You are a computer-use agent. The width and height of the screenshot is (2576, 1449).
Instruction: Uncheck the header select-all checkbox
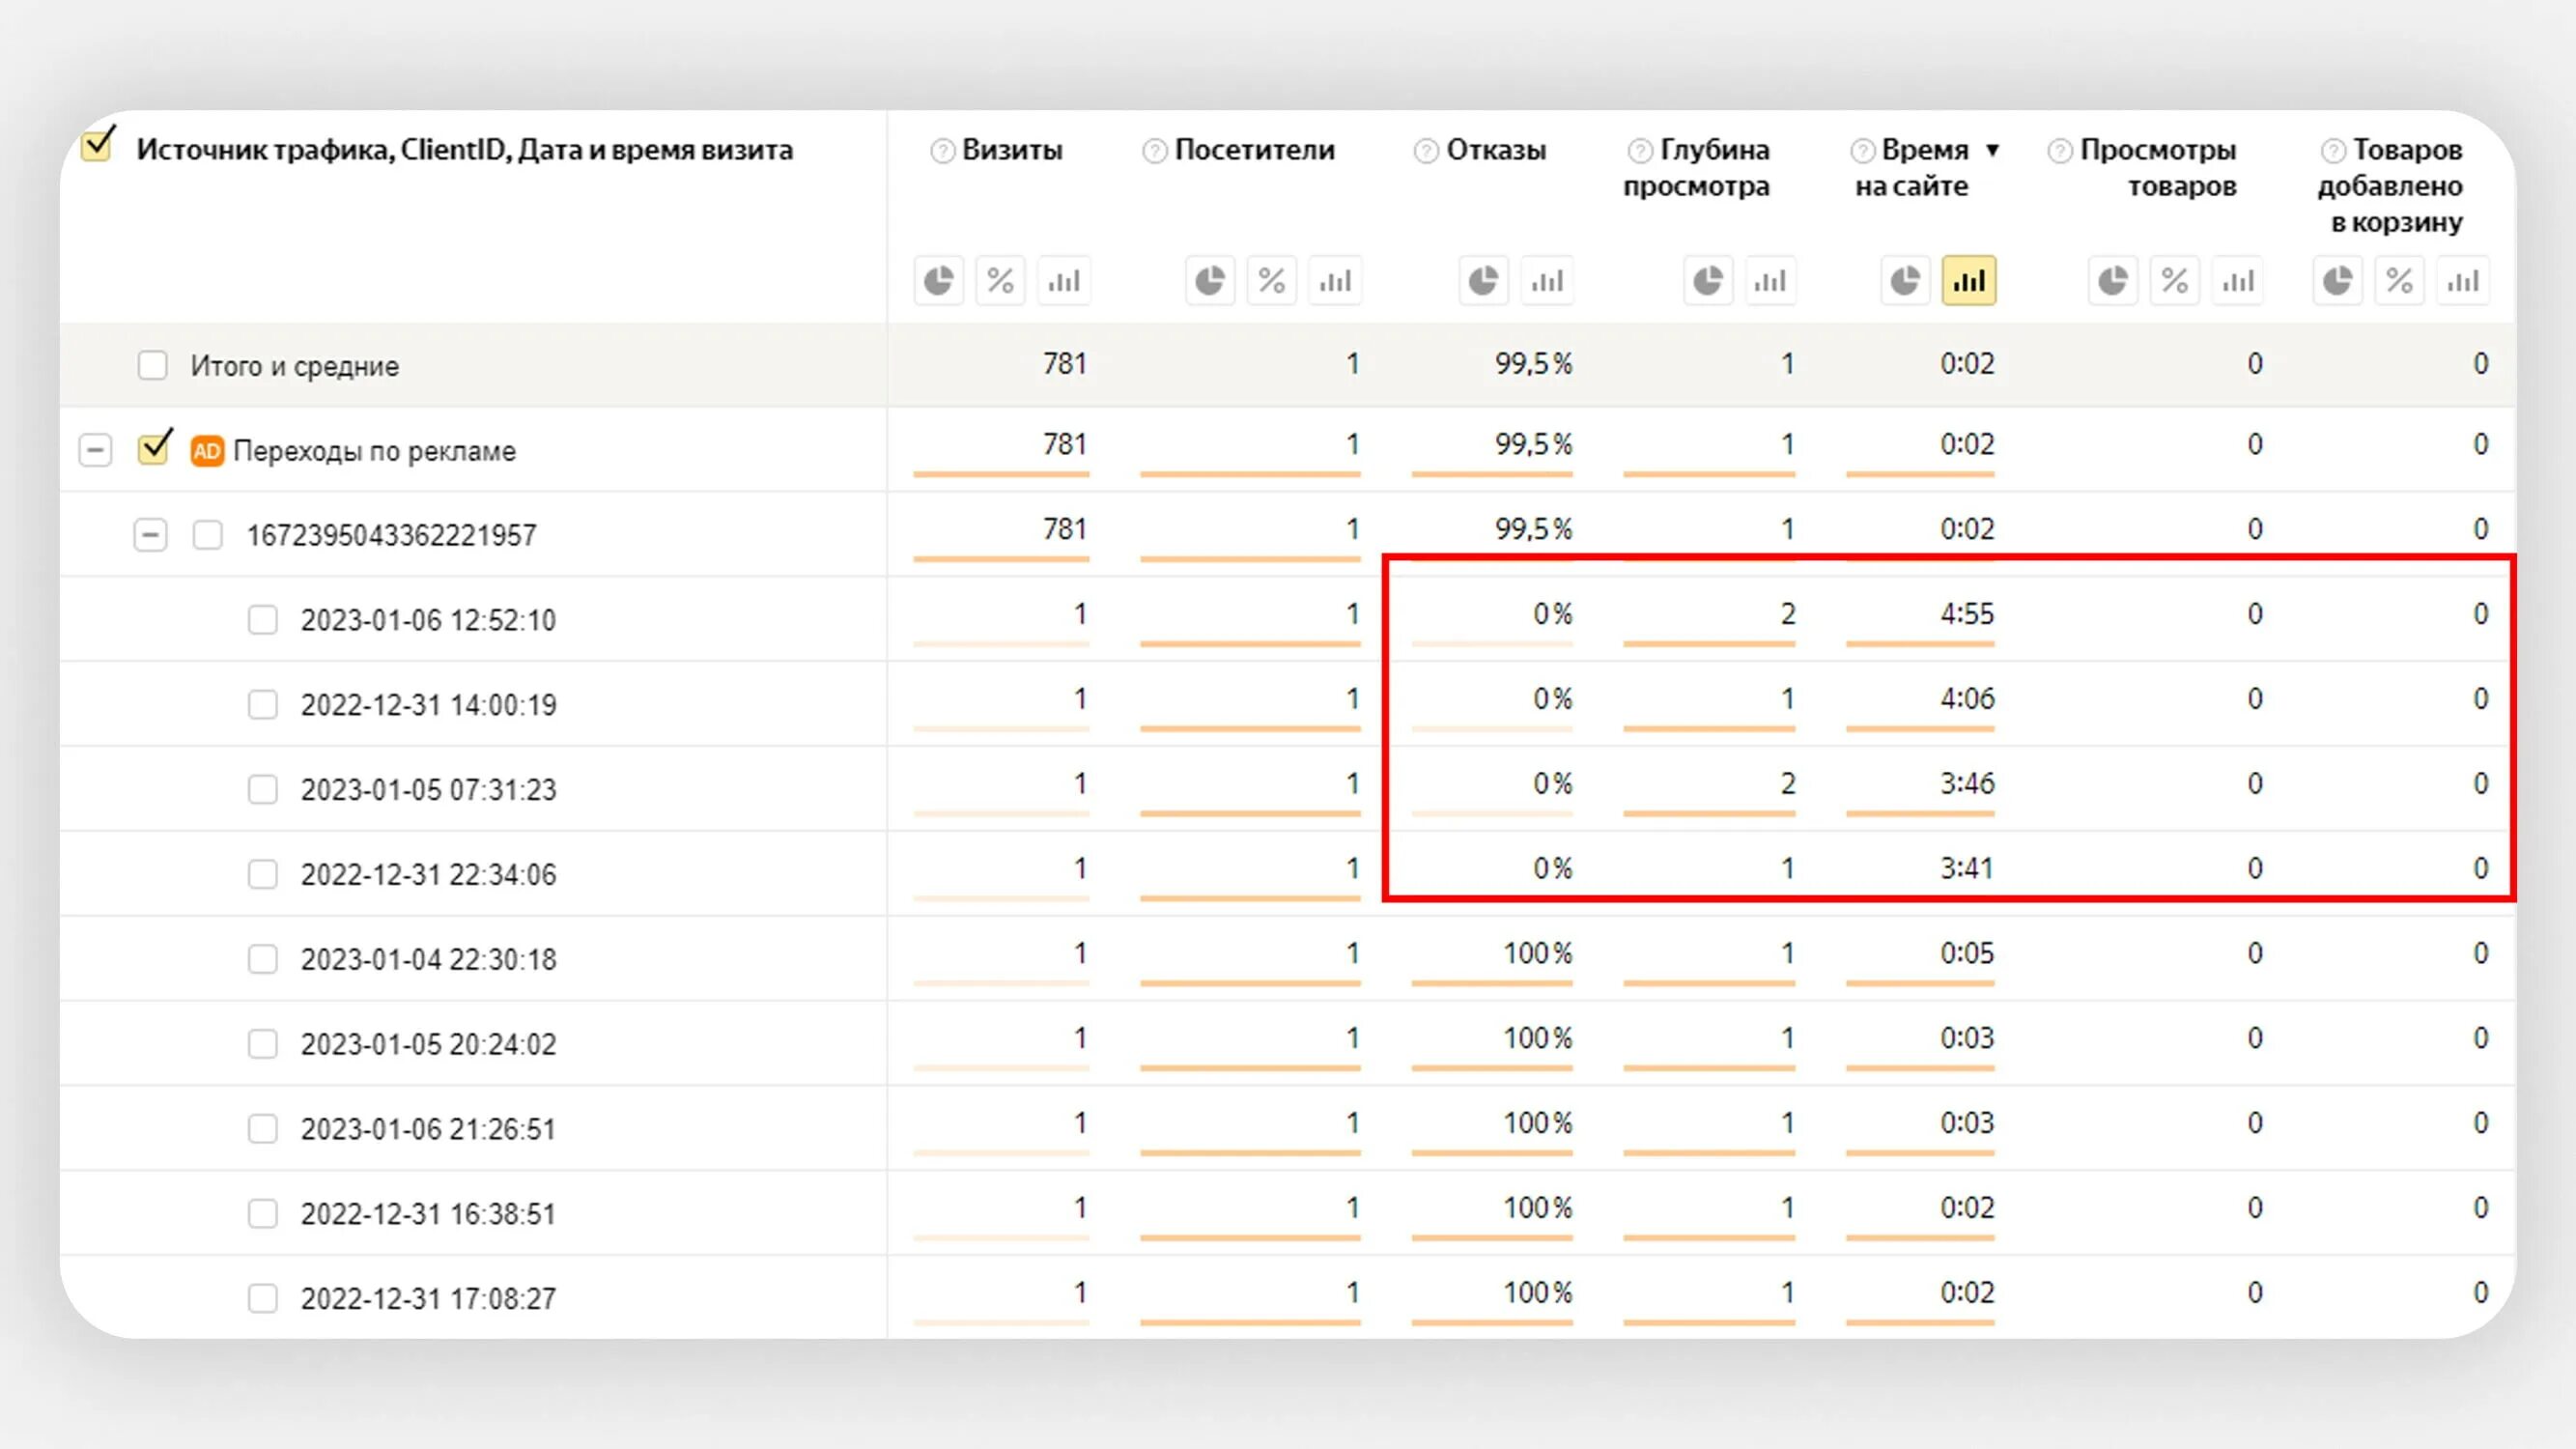click(97, 145)
